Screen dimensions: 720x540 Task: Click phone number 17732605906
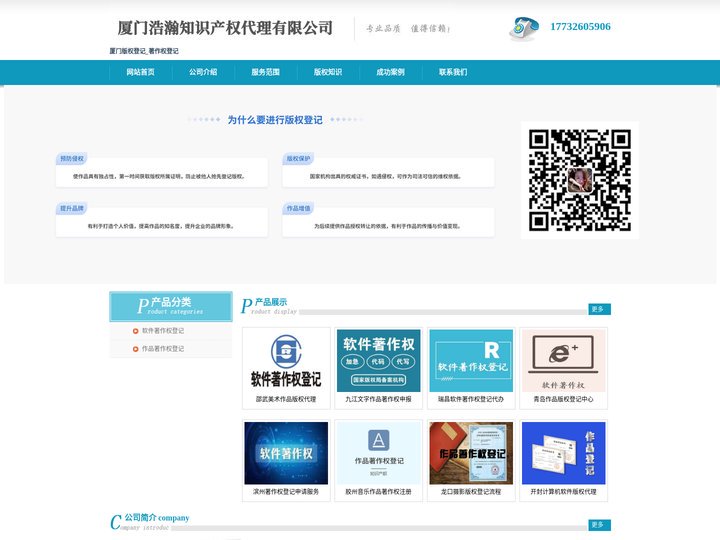pyautogui.click(x=580, y=27)
